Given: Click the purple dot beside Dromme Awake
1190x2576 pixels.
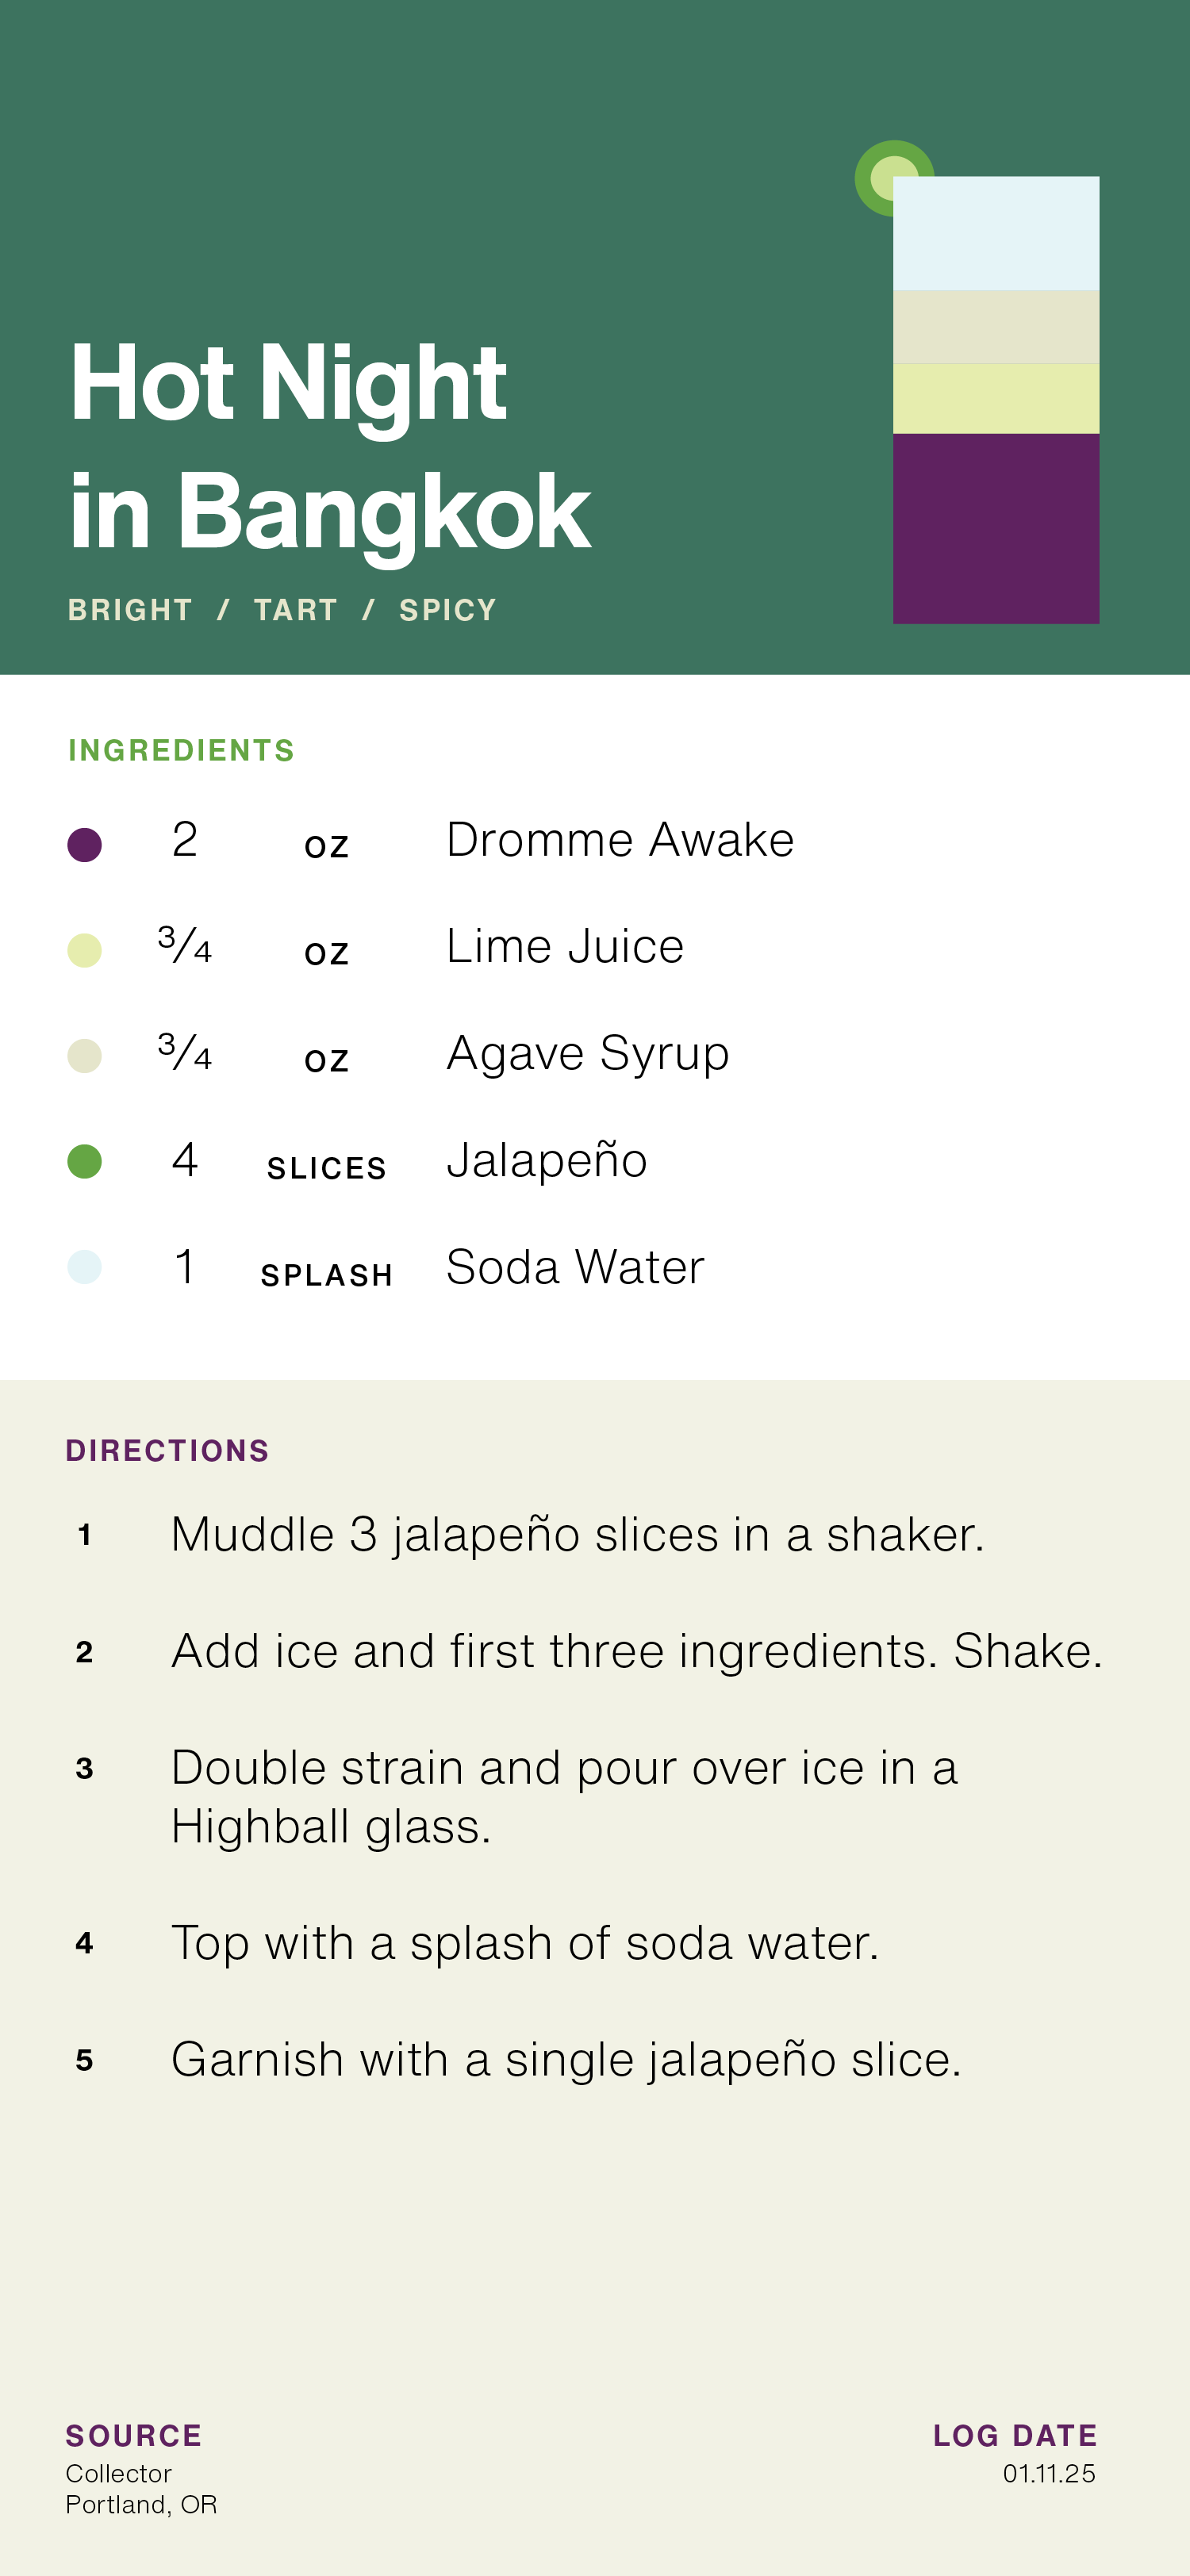Looking at the screenshot, I should tap(84, 844).
